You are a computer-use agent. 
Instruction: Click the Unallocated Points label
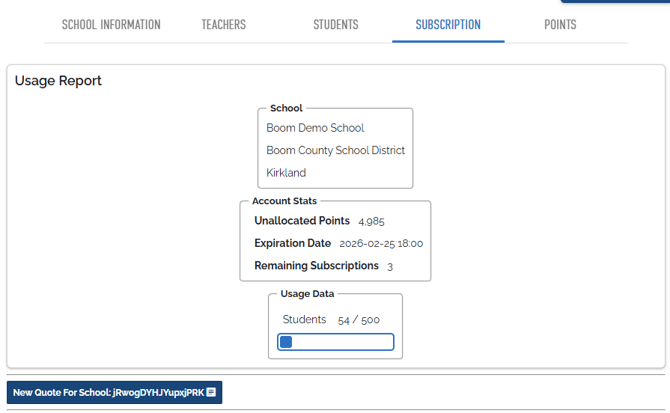(302, 221)
